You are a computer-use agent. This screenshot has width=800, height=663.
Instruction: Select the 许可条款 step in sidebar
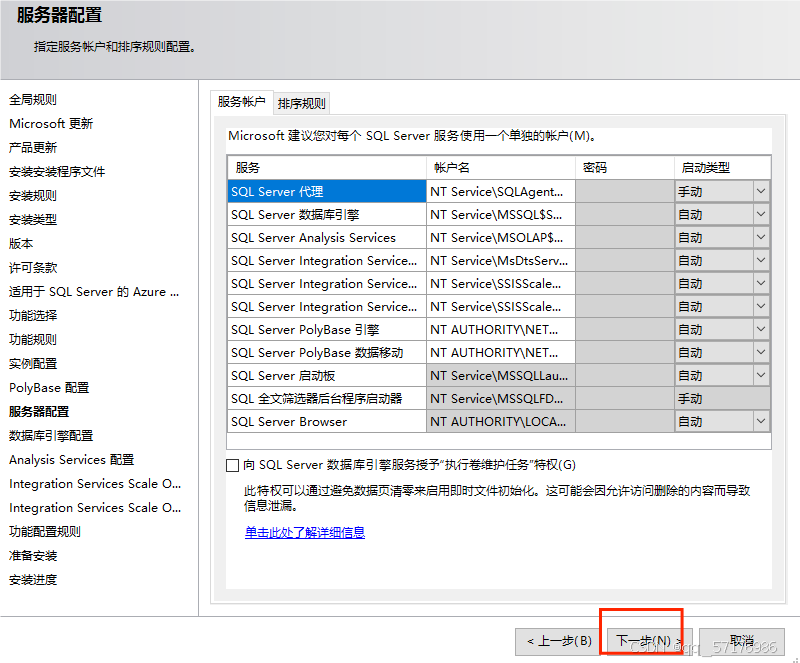click(33, 267)
